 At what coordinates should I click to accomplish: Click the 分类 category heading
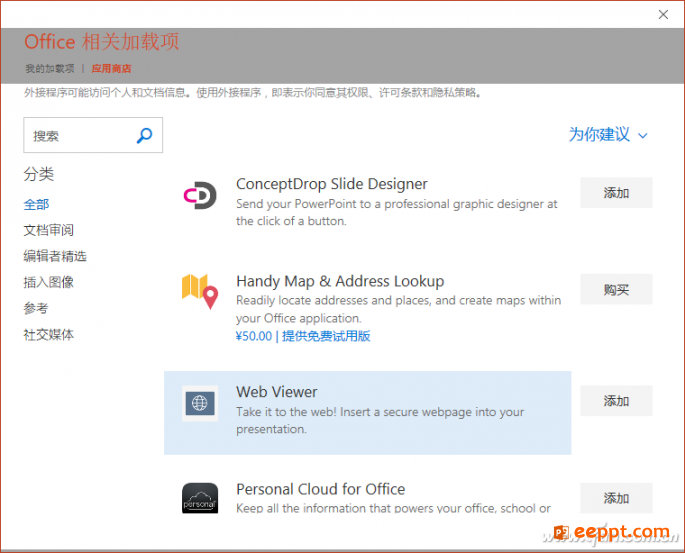39,174
